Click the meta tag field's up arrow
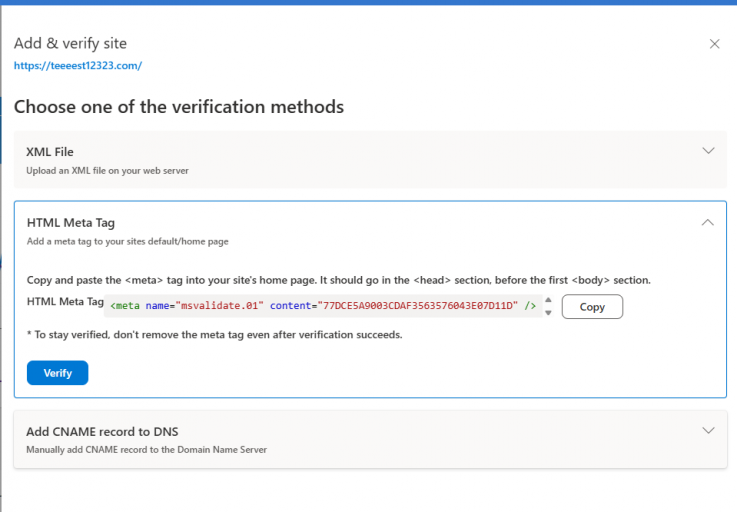Image resolution: width=737 pixels, height=512 pixels. pyautogui.click(x=548, y=300)
